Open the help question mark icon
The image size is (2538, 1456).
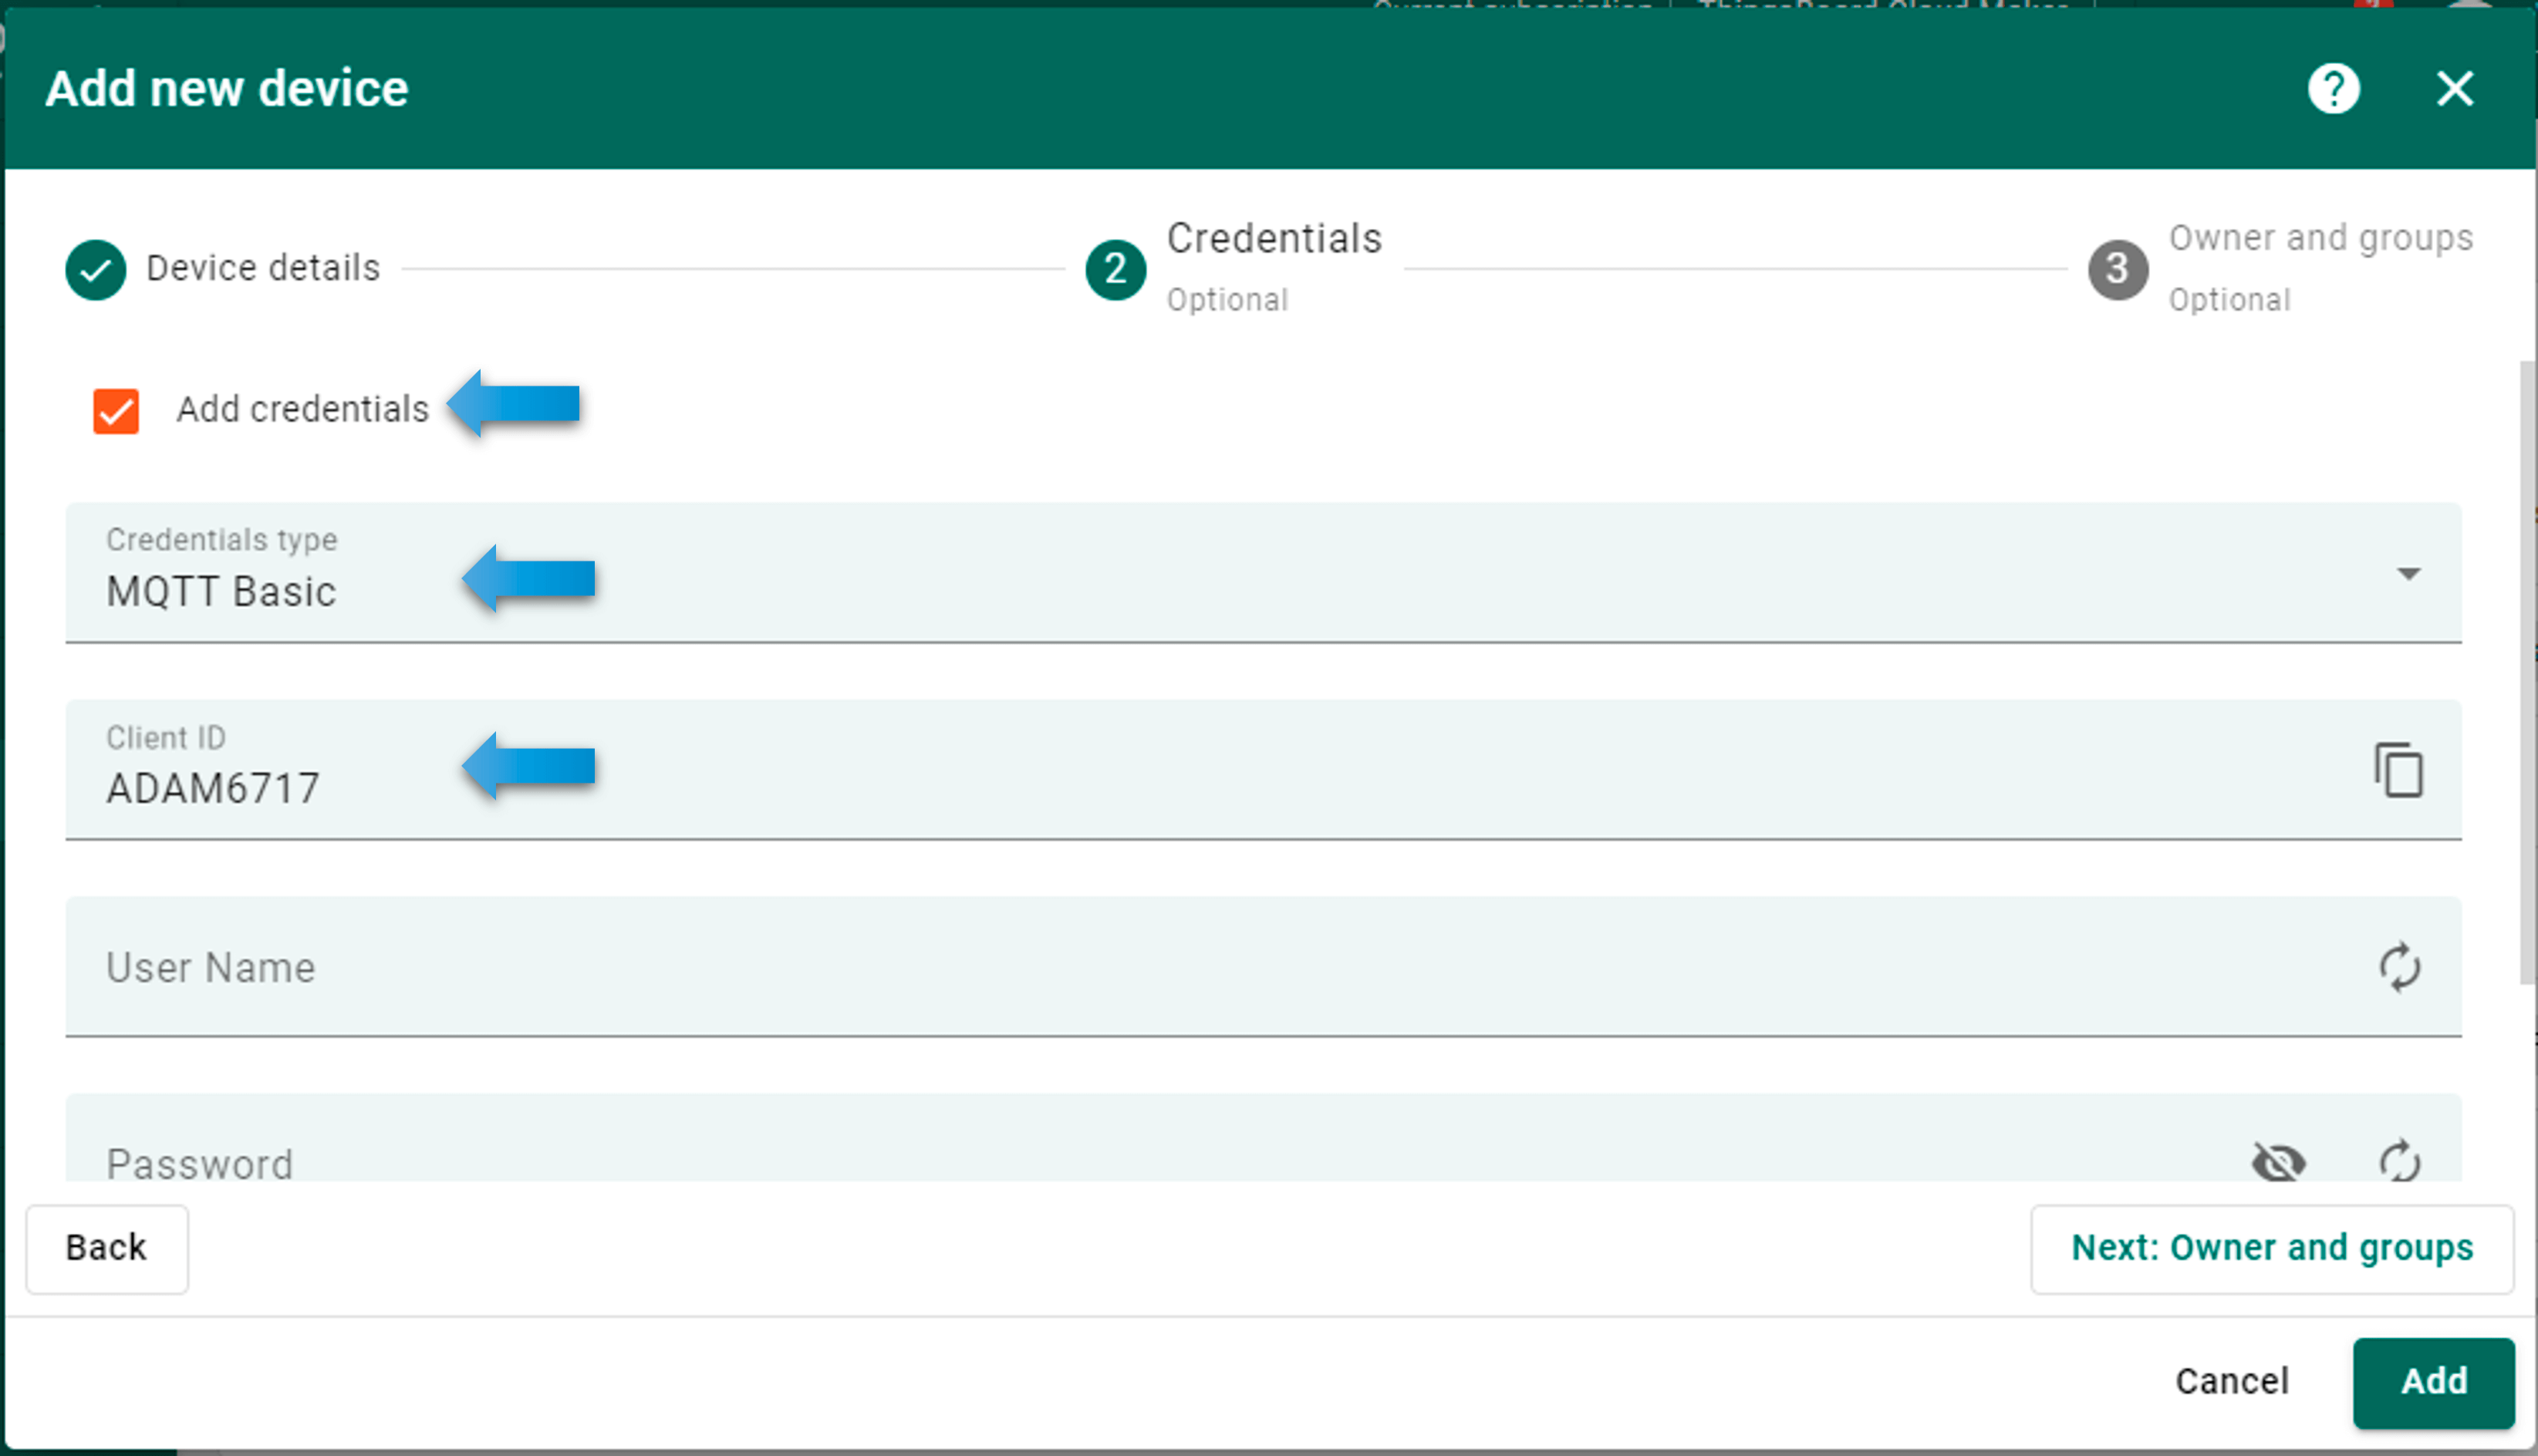point(2333,89)
